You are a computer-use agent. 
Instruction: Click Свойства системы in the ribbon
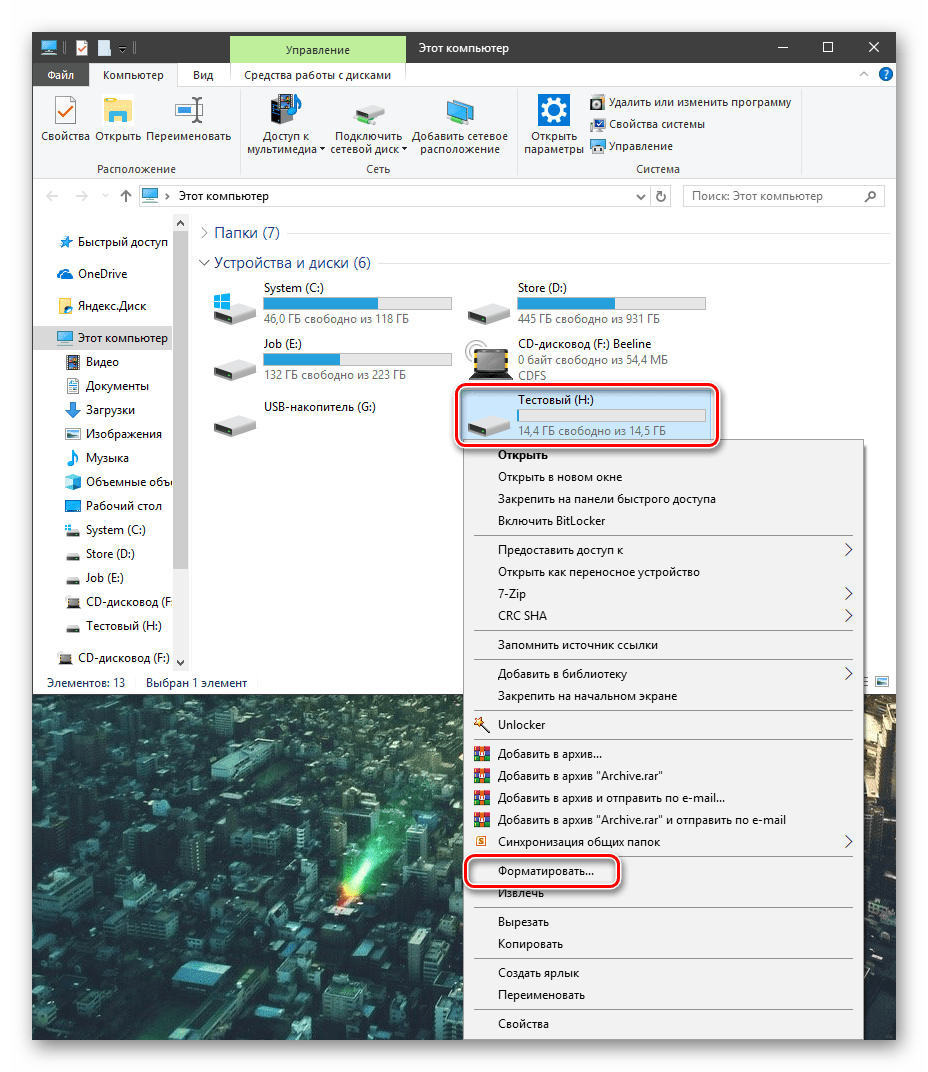coord(656,124)
